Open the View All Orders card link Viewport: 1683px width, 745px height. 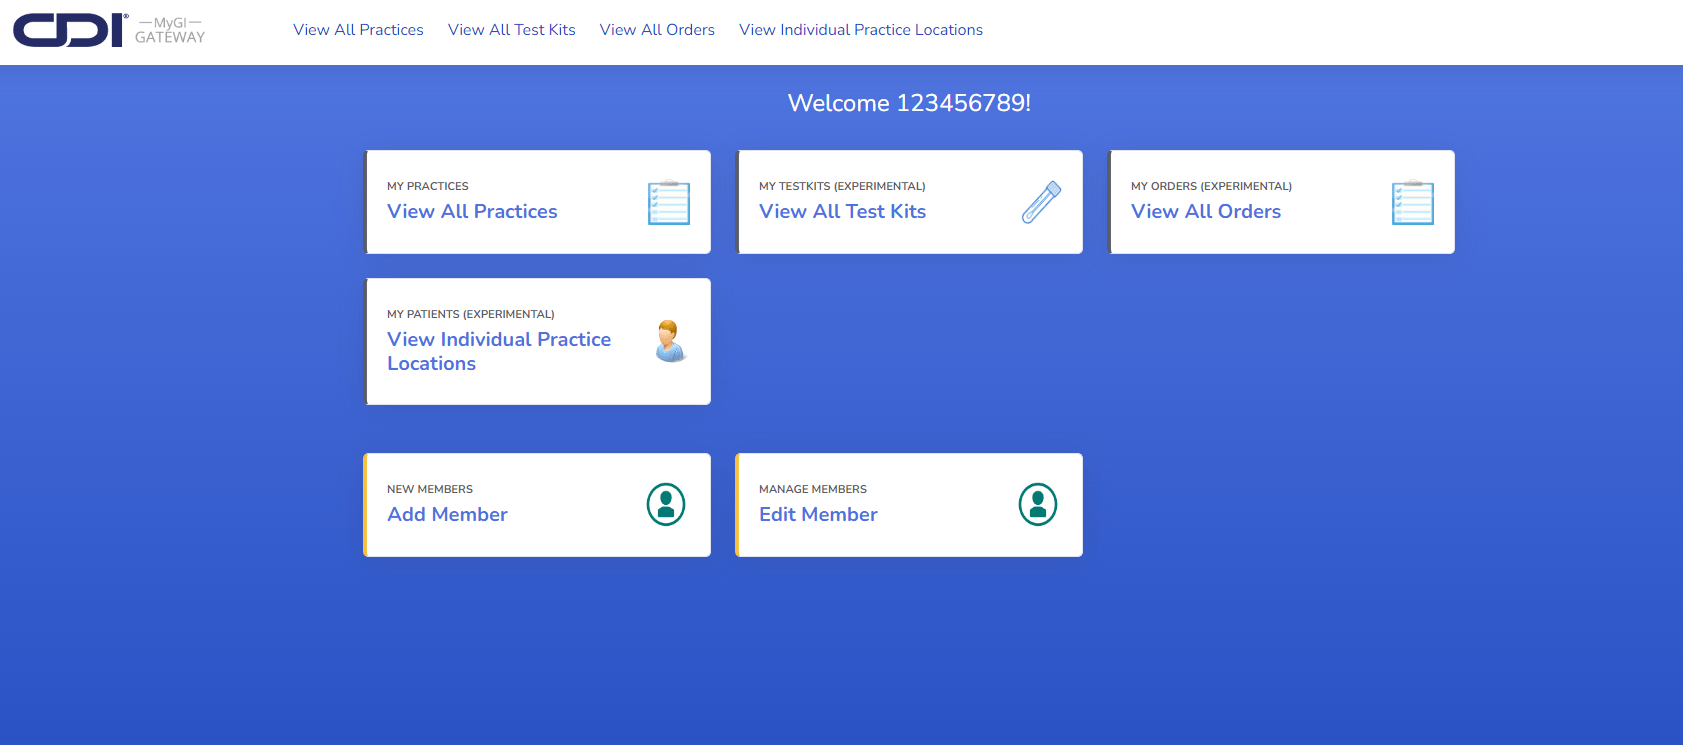tap(1205, 212)
